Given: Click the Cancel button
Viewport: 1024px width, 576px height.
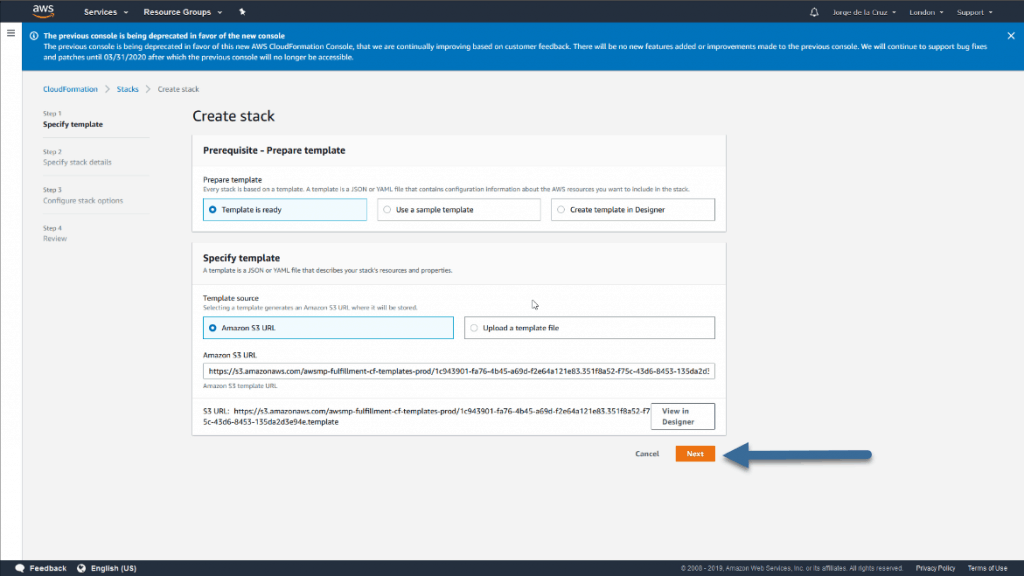Looking at the screenshot, I should pyautogui.click(x=647, y=454).
